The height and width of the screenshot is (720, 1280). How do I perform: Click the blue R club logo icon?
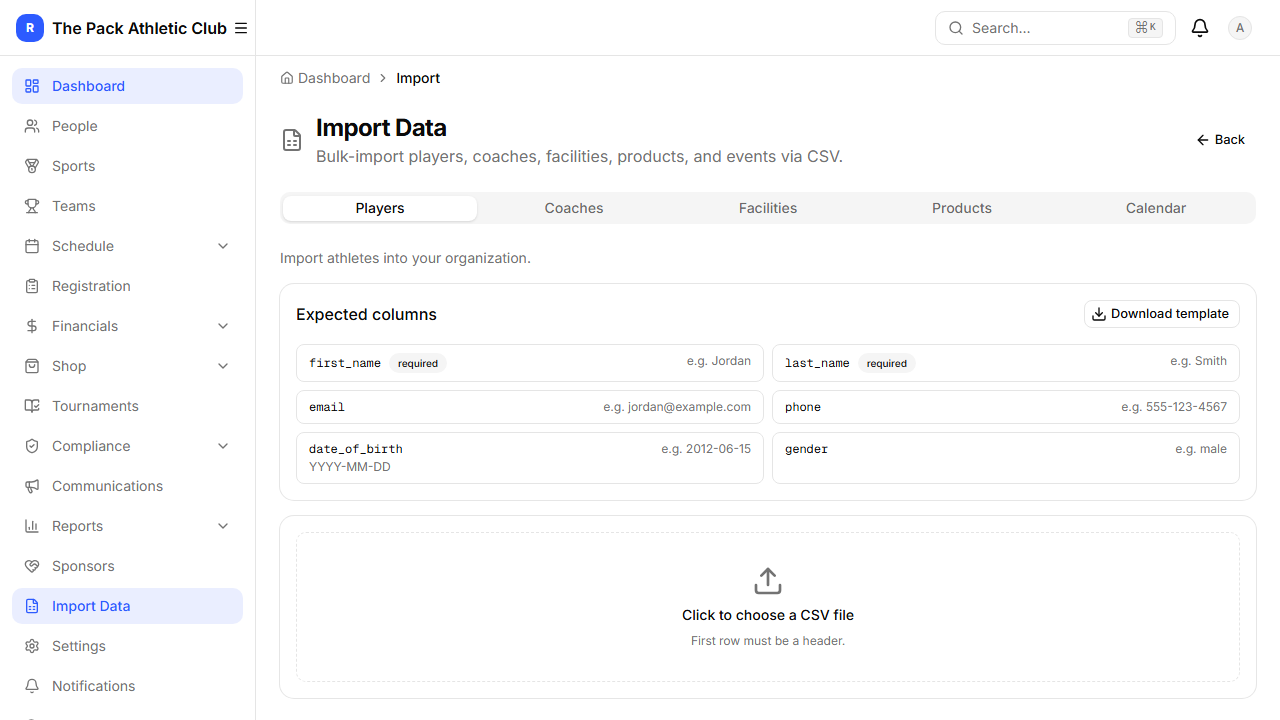click(x=30, y=28)
